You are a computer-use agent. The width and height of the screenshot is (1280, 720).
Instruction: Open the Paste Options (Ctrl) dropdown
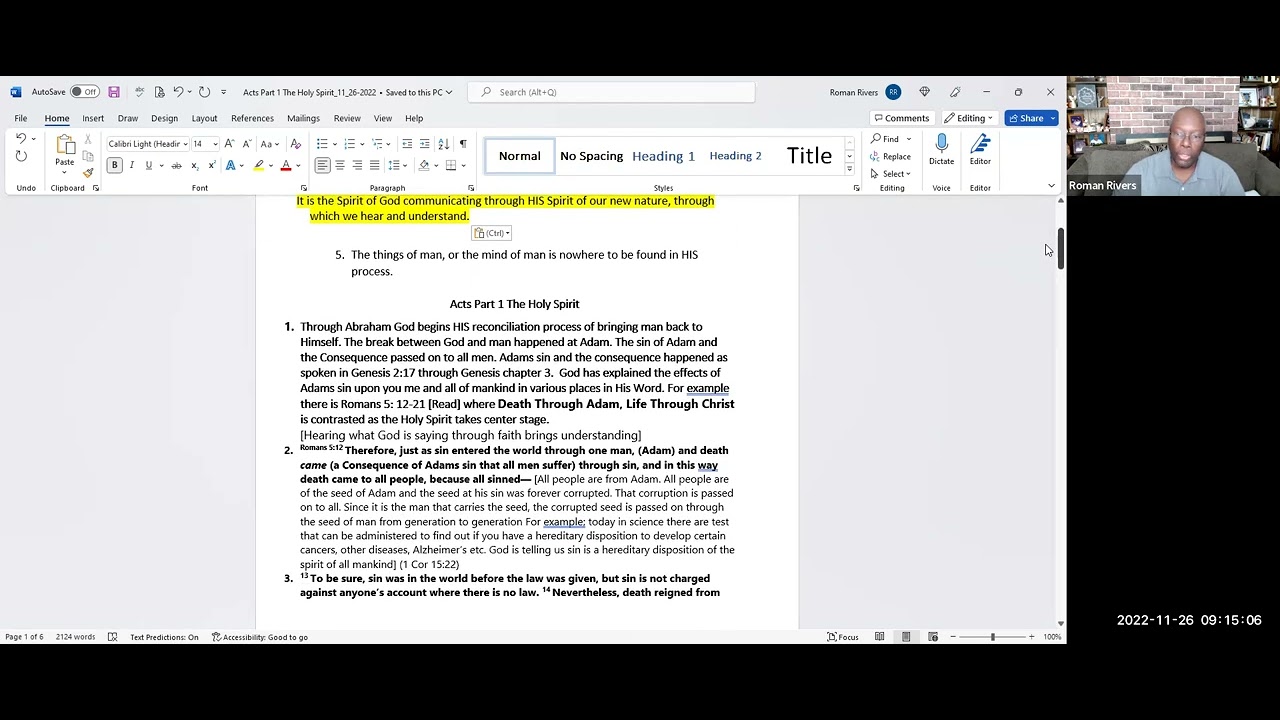tap(492, 233)
